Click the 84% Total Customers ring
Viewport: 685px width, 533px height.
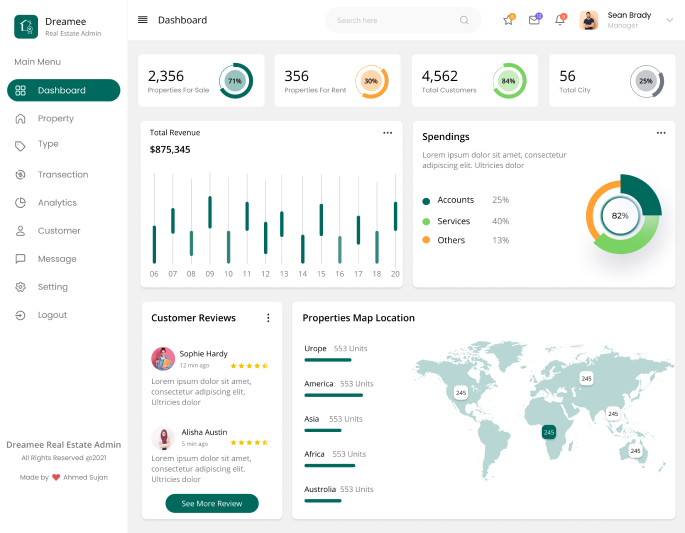pos(509,81)
